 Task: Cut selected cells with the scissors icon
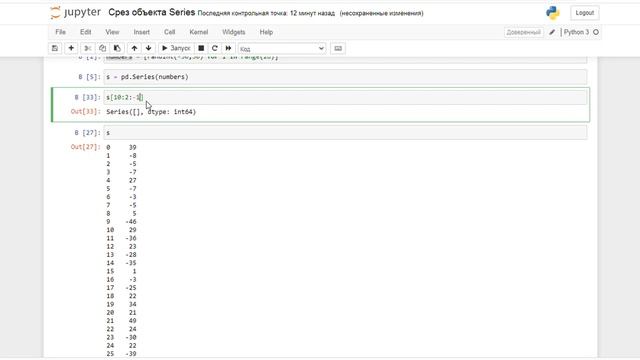(87, 48)
